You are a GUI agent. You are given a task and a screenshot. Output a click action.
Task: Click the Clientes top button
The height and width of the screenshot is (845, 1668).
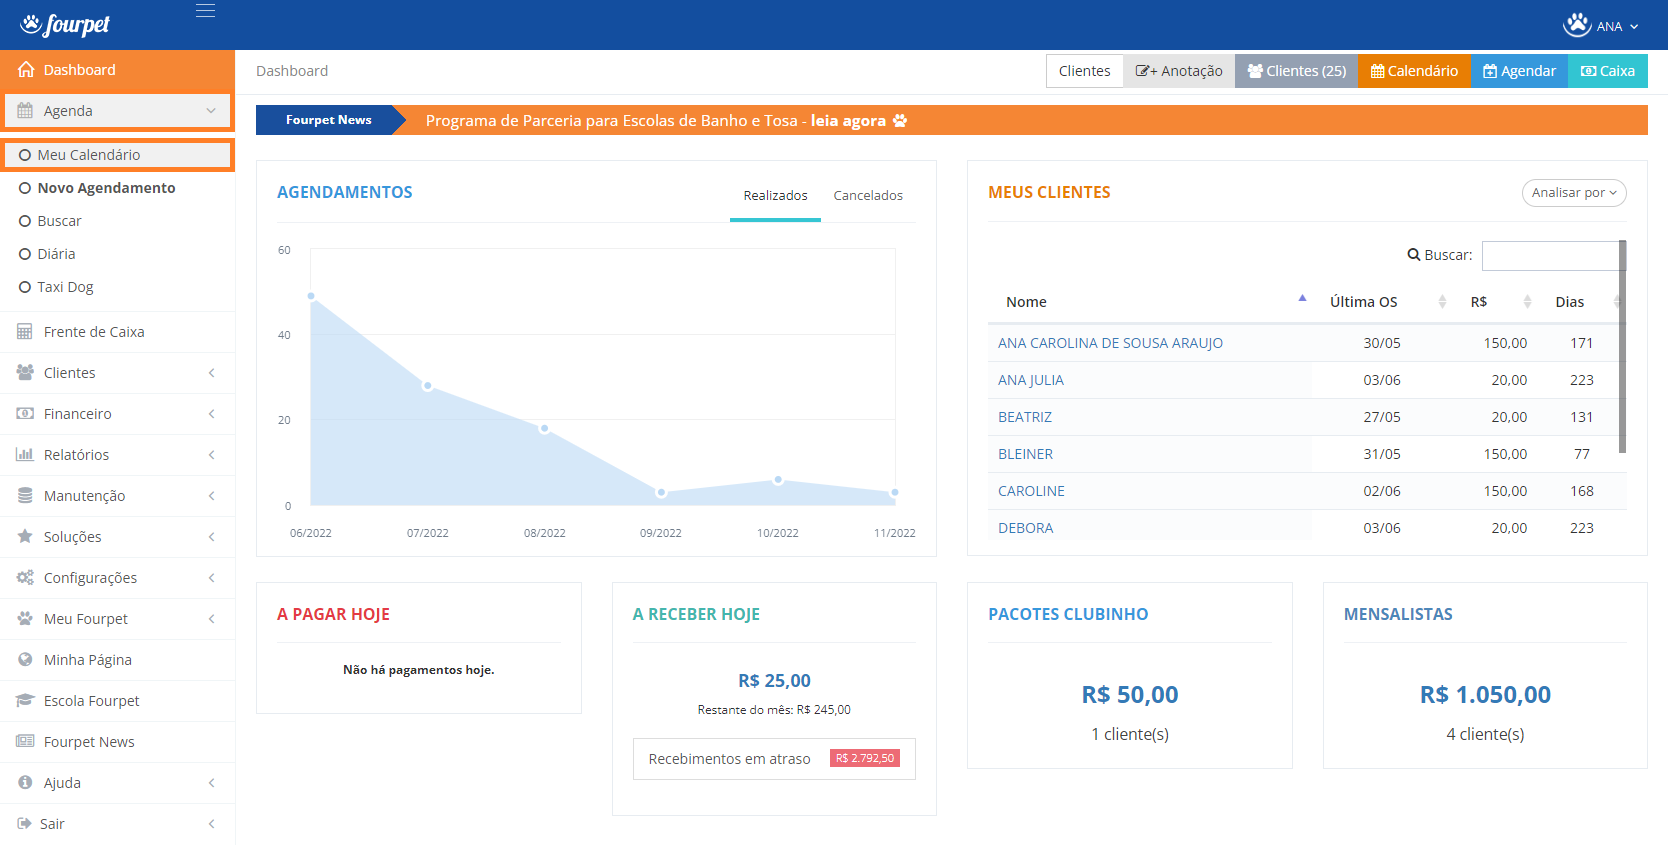click(x=1084, y=71)
